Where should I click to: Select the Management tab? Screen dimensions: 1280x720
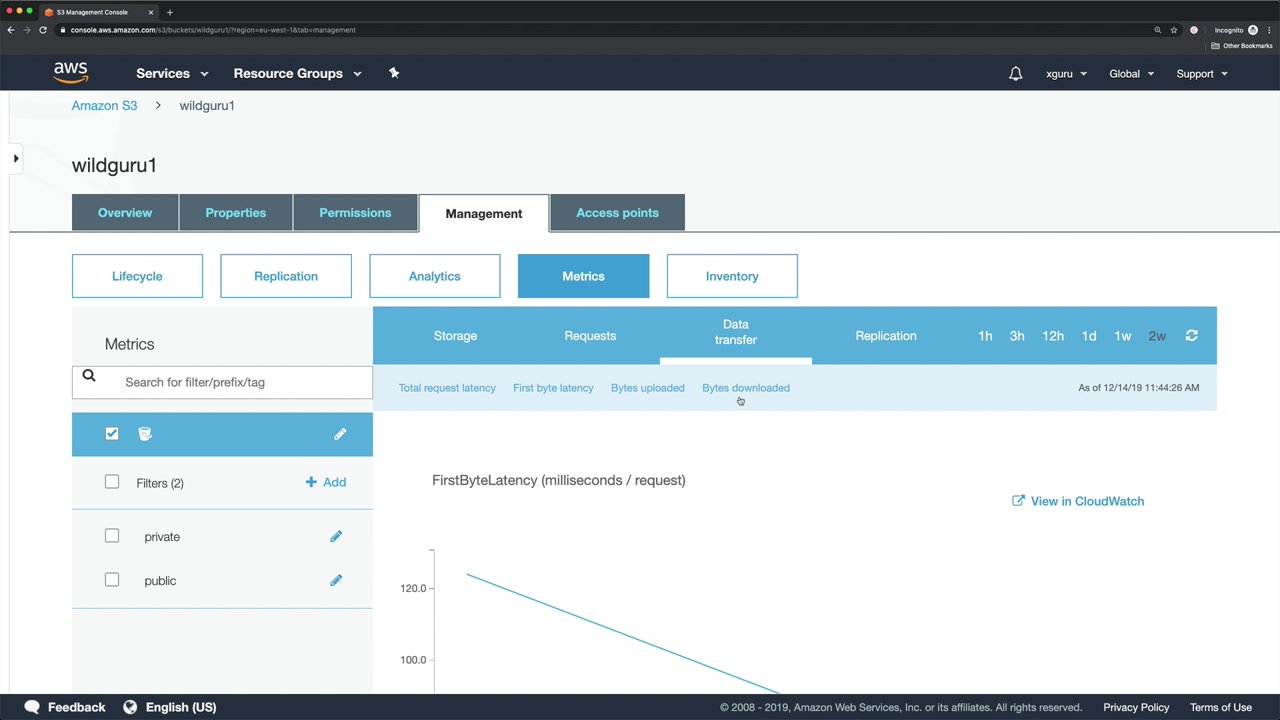tap(484, 213)
